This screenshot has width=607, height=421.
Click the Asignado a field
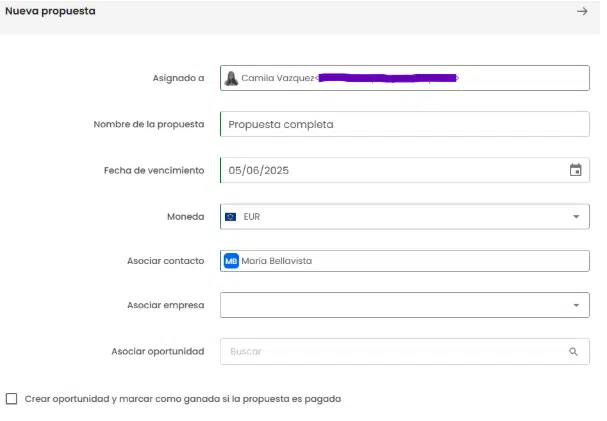(405, 78)
